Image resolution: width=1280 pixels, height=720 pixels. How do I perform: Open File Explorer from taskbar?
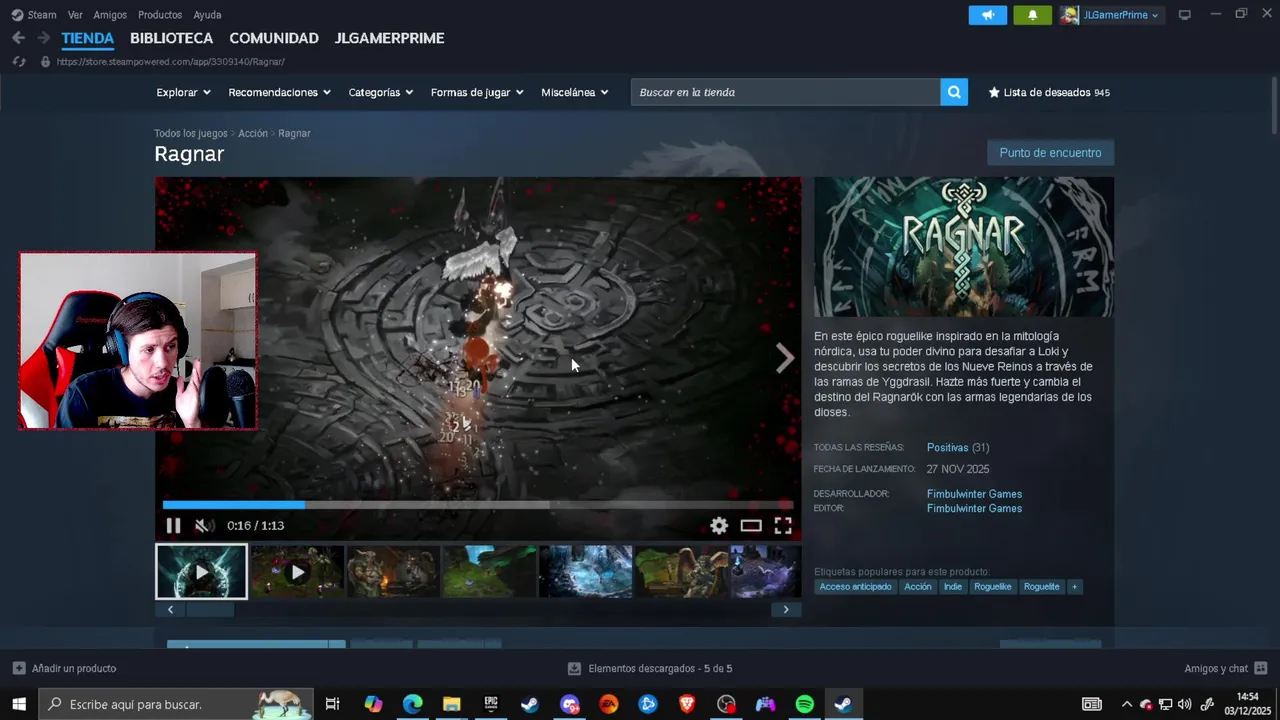pos(451,704)
